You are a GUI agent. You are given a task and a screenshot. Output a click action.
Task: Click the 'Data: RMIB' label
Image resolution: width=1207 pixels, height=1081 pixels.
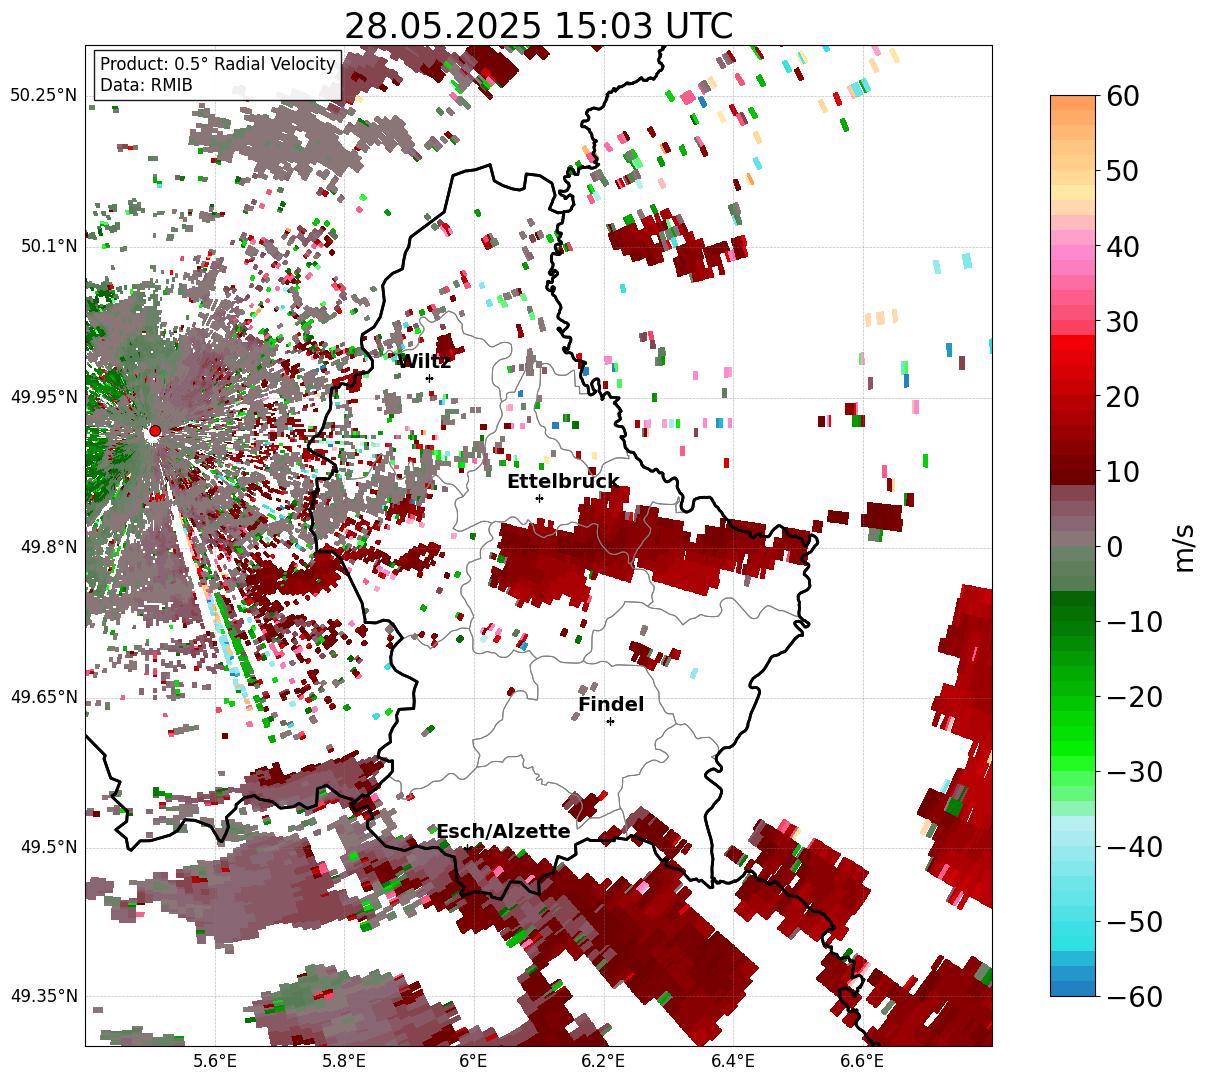tap(146, 85)
